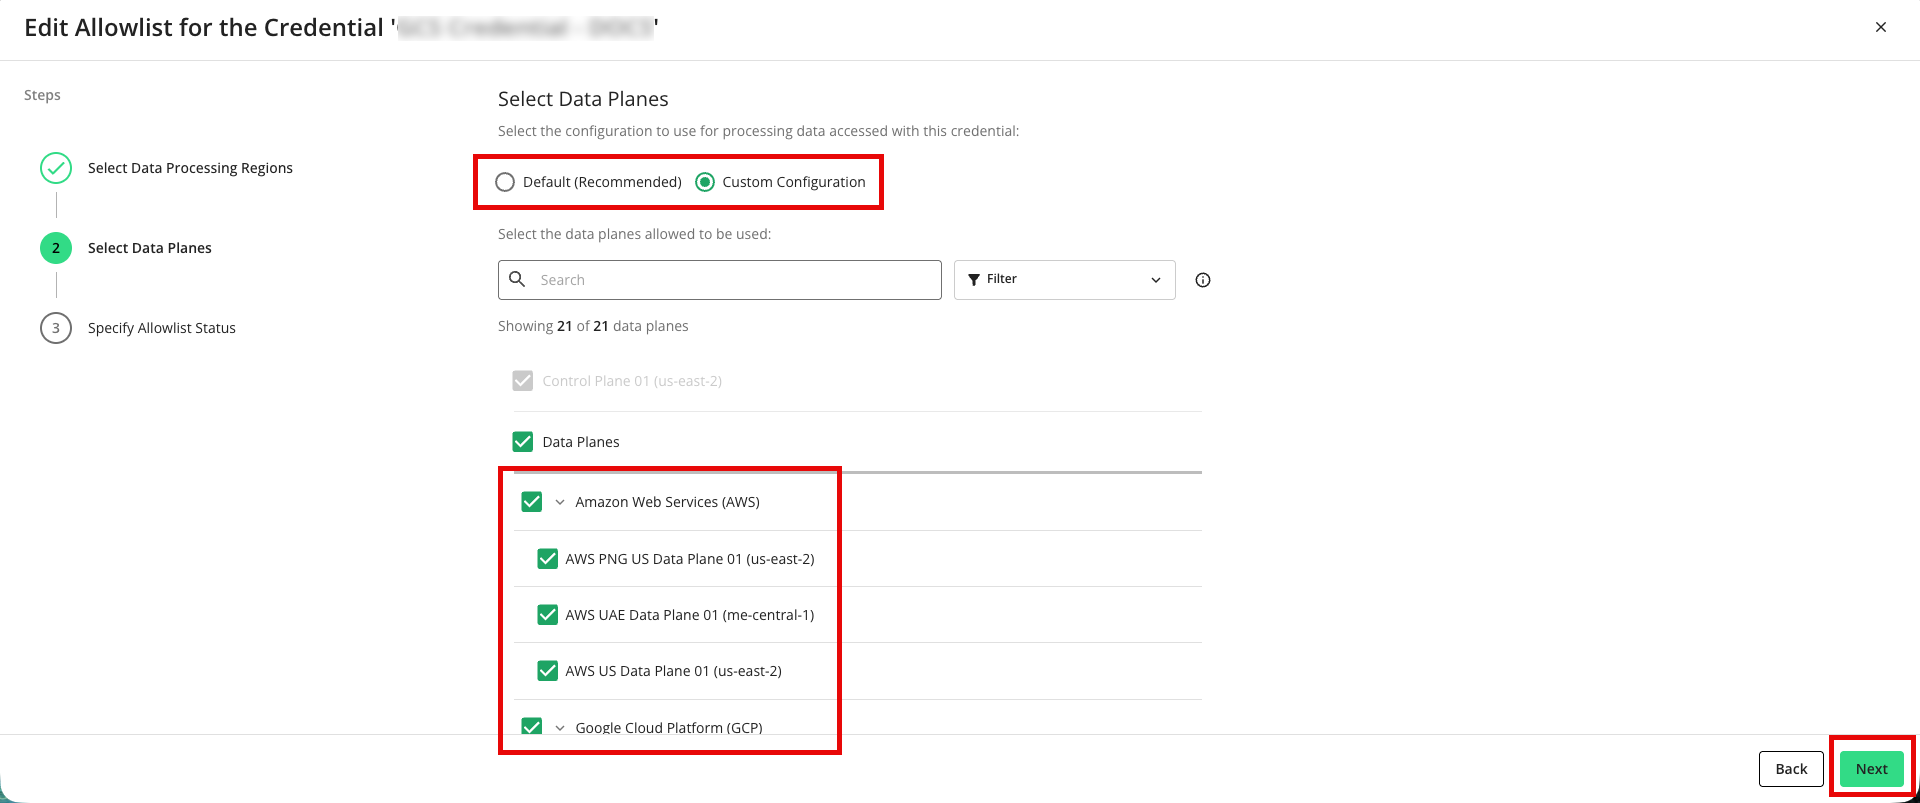The height and width of the screenshot is (803, 1920).
Task: Click the search magnifier icon
Action: 517,279
